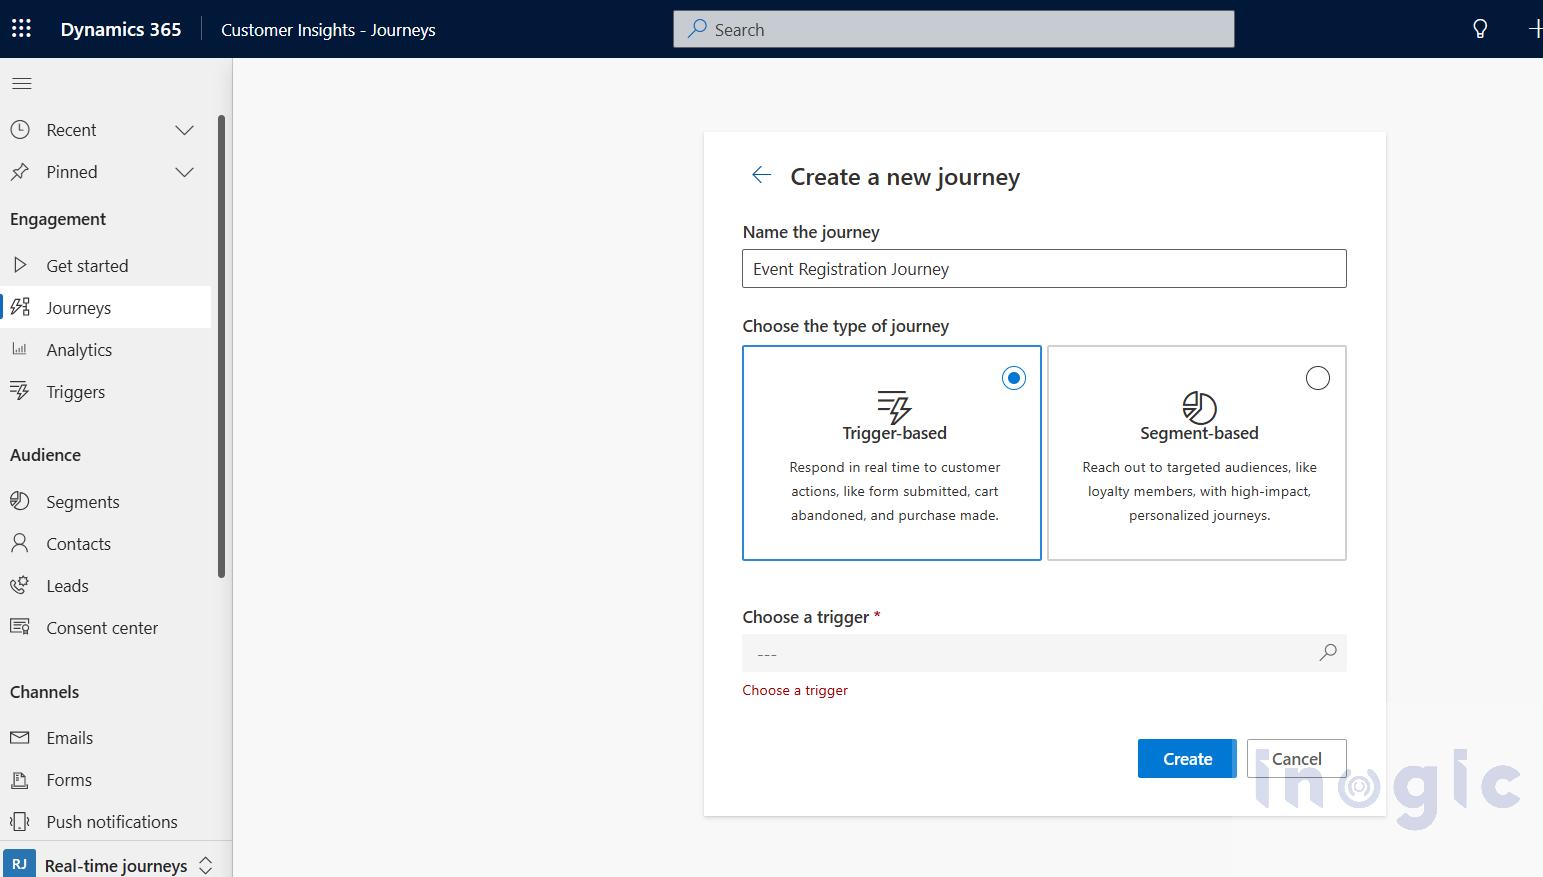The image size is (1543, 877).
Task: Open Forms in the sidebar
Action: coord(106,779)
